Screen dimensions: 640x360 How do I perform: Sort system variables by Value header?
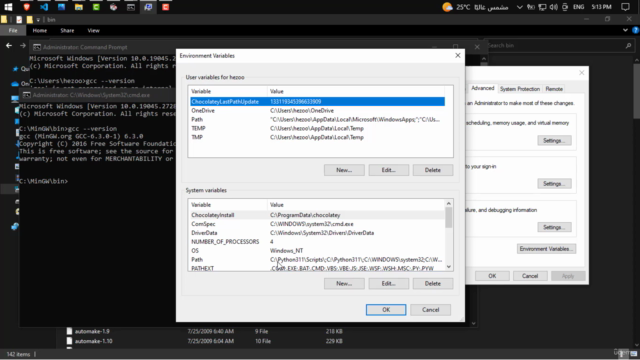tap(356, 205)
